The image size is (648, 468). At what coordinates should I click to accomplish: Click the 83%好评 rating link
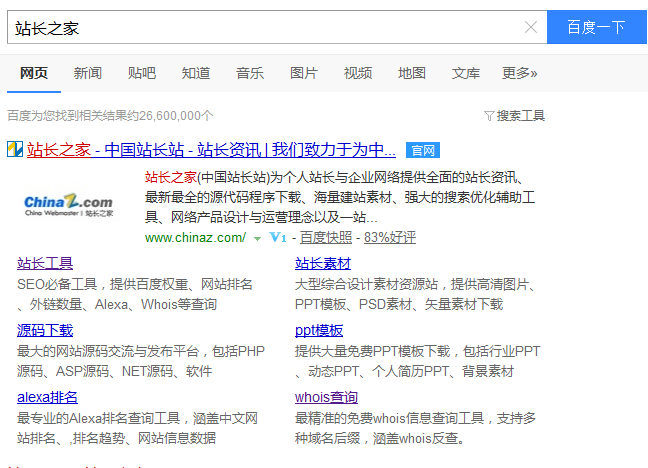click(390, 237)
